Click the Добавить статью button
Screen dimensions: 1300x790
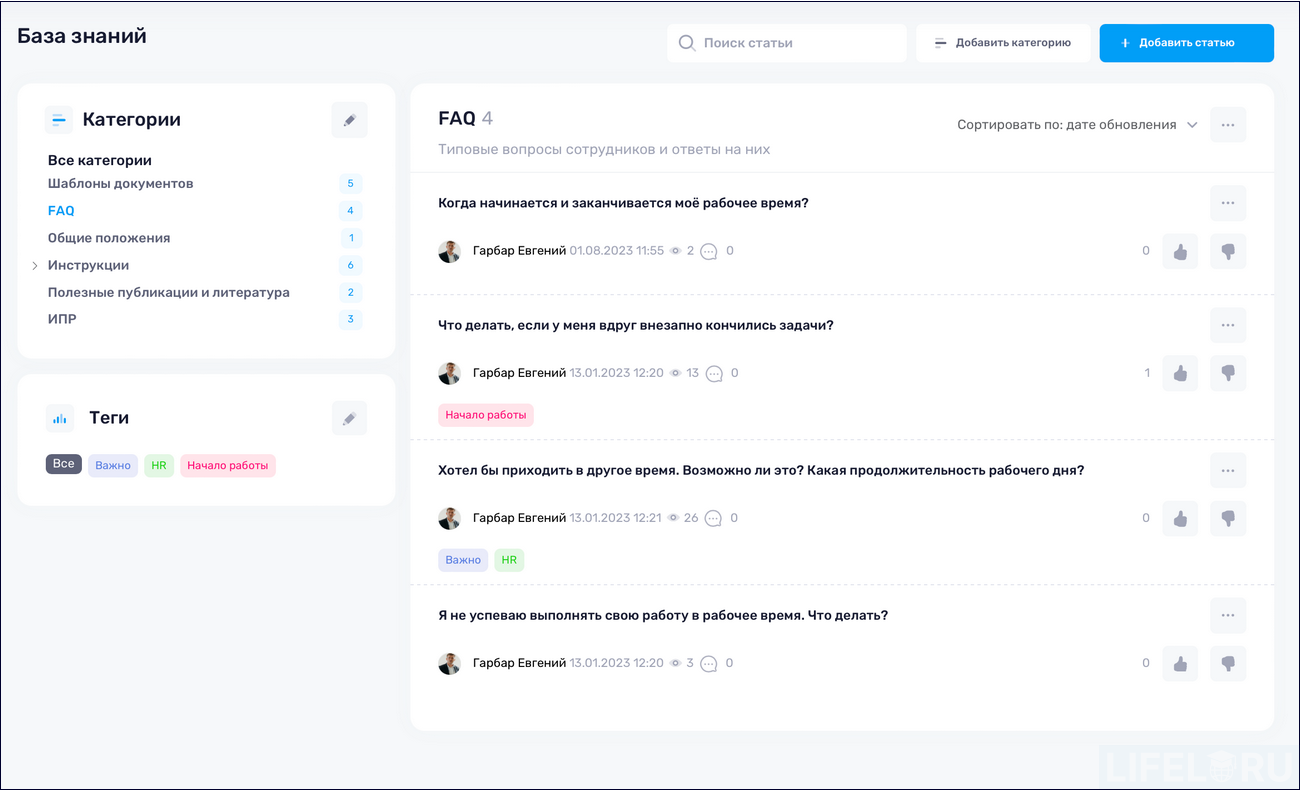point(1186,43)
